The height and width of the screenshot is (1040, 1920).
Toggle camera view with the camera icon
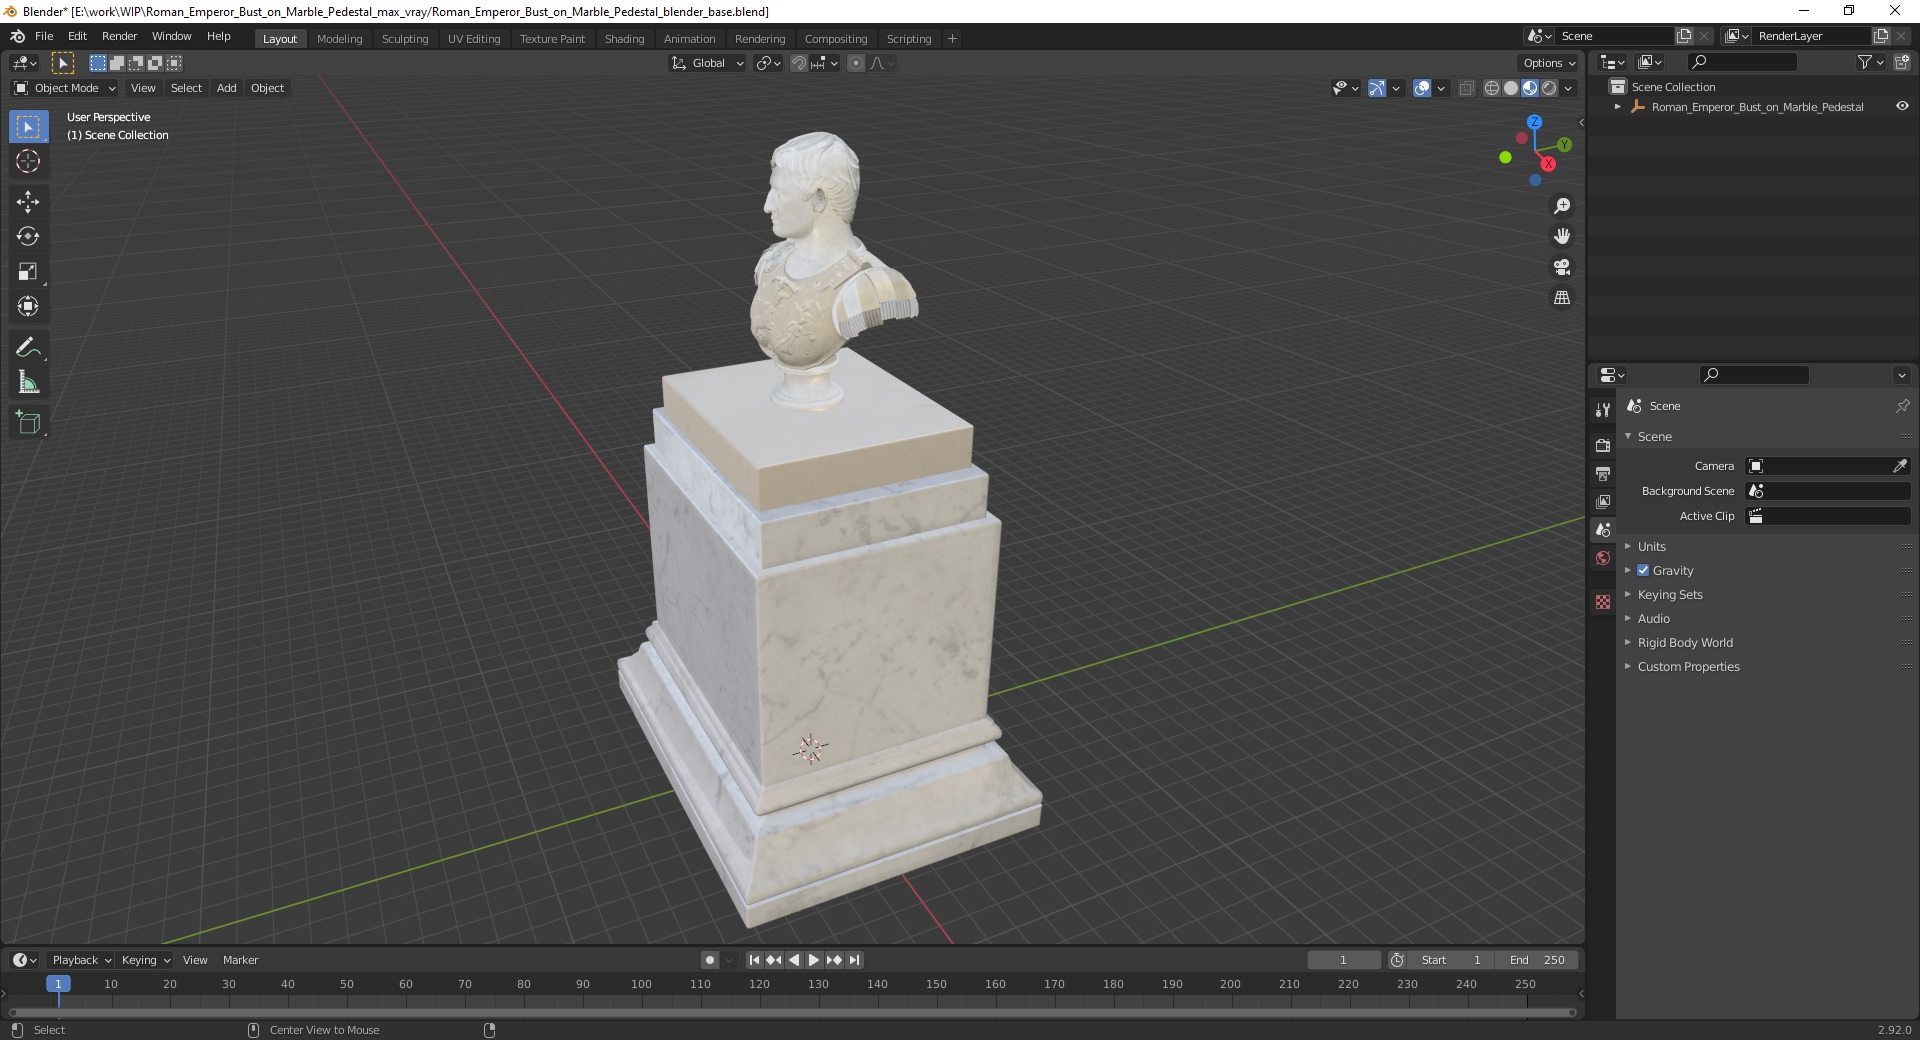(1562, 267)
